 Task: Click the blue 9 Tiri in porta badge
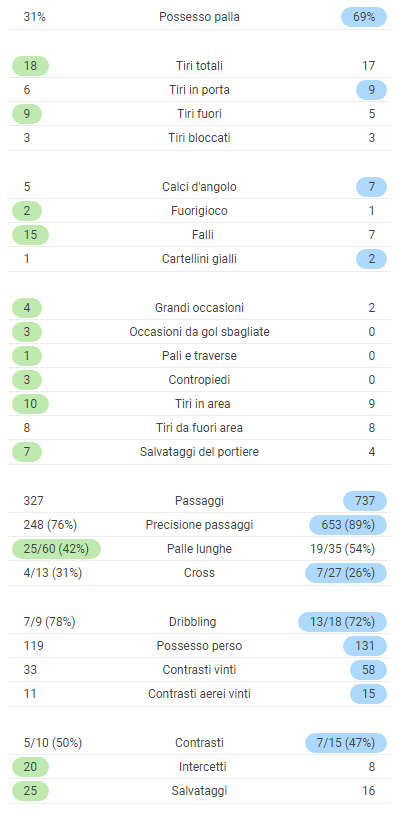click(x=371, y=90)
